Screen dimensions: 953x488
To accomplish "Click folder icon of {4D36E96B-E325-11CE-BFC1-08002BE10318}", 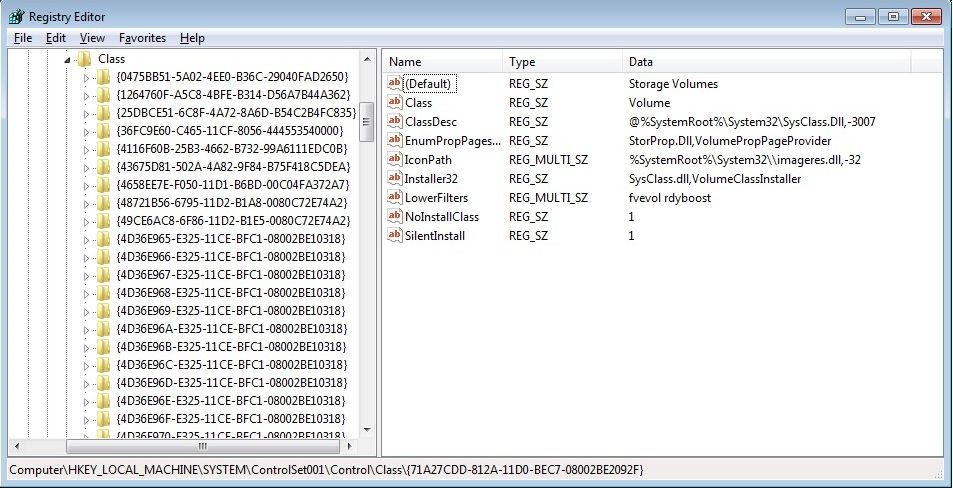I will (103, 347).
